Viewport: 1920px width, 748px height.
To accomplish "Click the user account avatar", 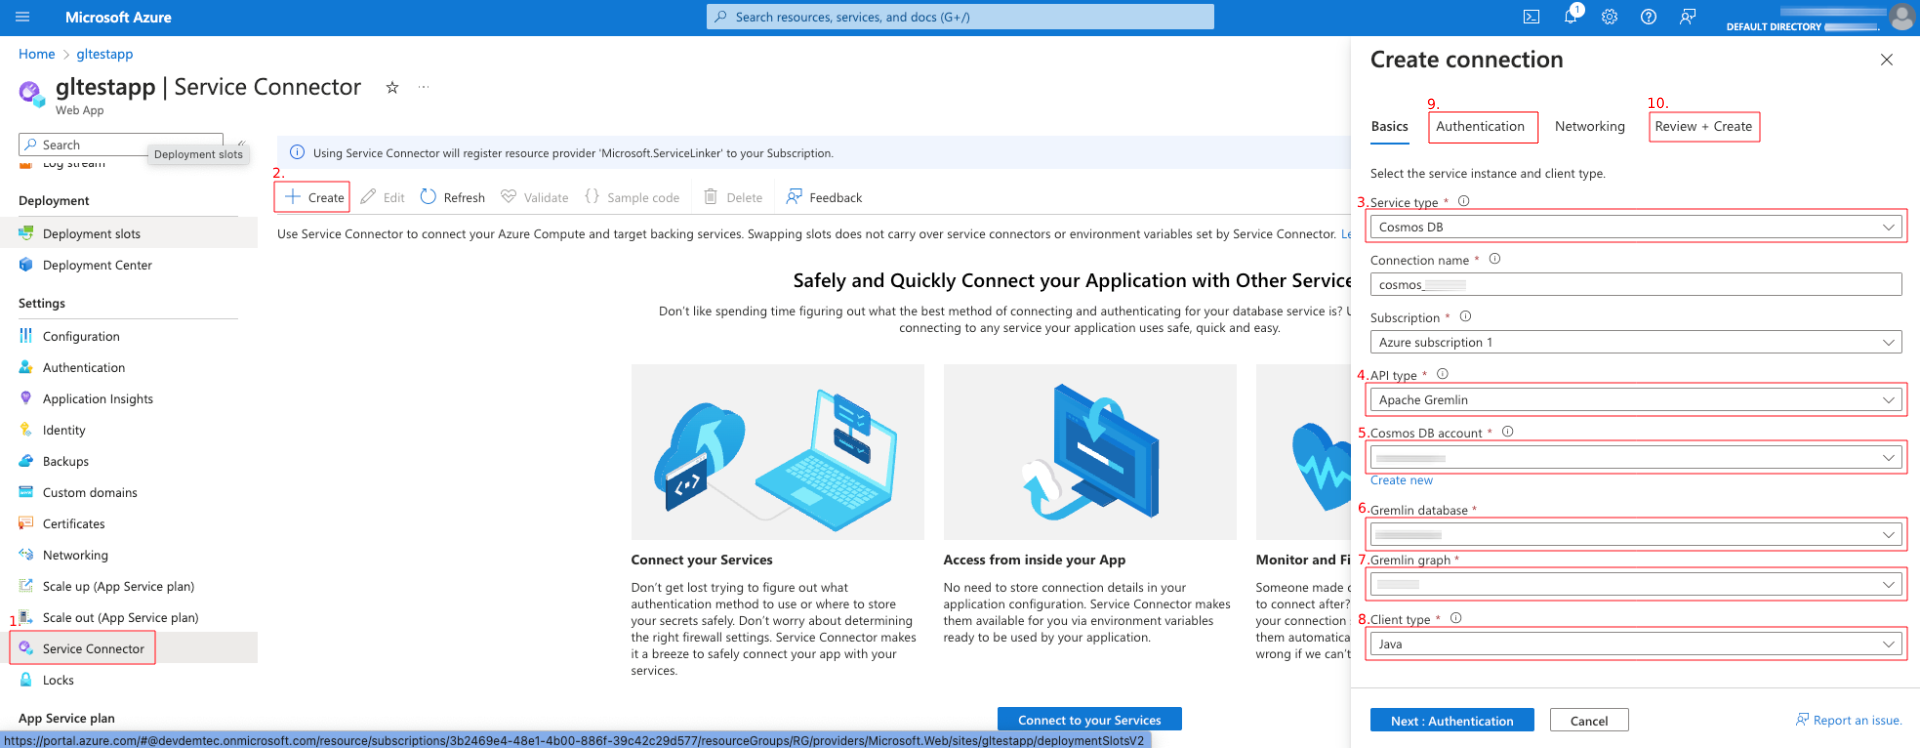I will click(1901, 17).
